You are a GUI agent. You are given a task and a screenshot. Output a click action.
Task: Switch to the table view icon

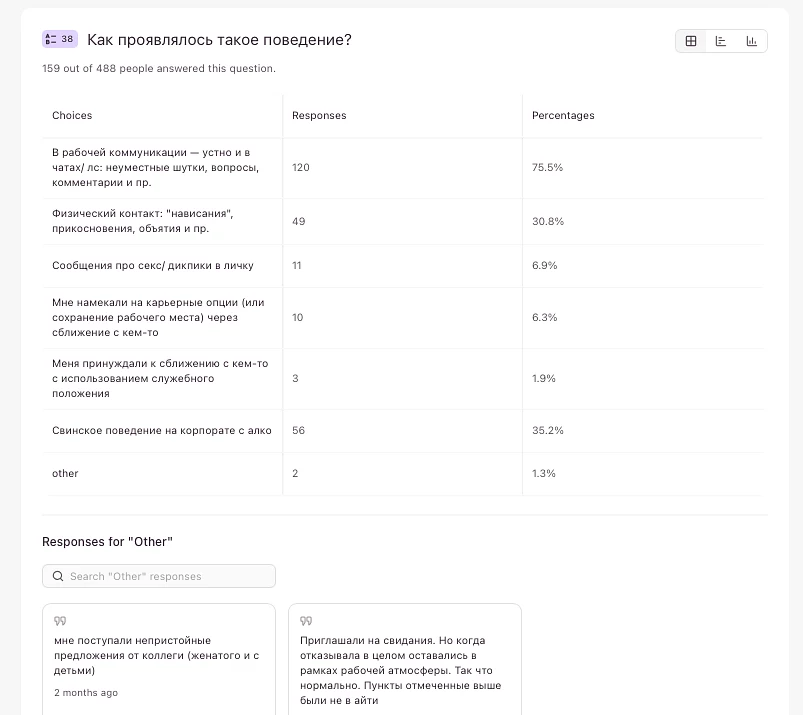point(691,41)
